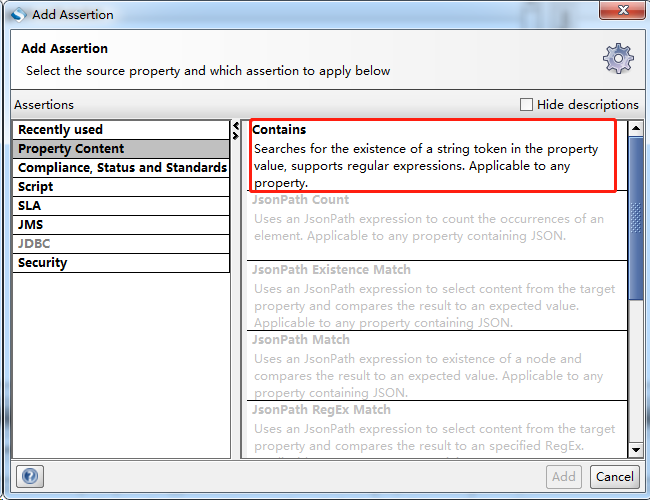Close the Add Assertion dialog window
Viewport: 650px width, 500px height.
pos(622,10)
